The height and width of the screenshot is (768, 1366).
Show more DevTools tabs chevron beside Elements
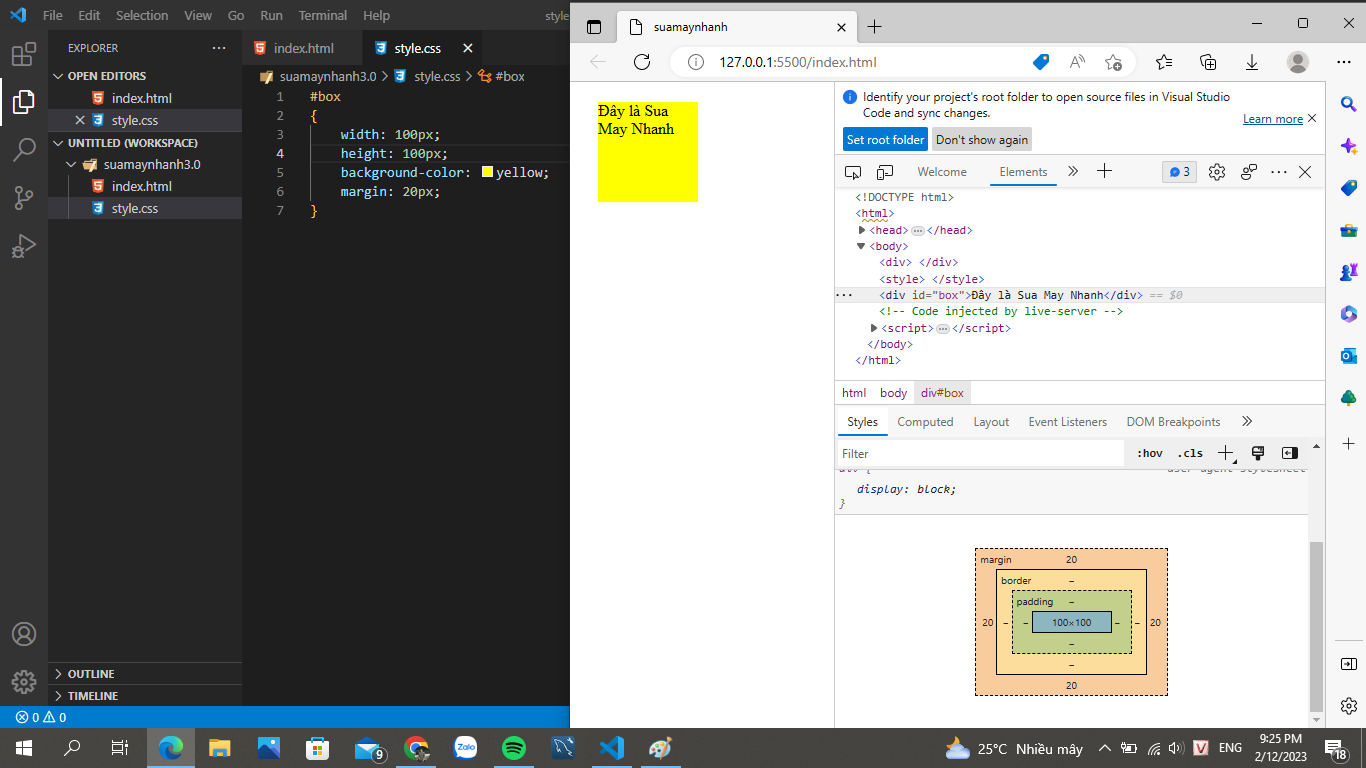(1073, 172)
